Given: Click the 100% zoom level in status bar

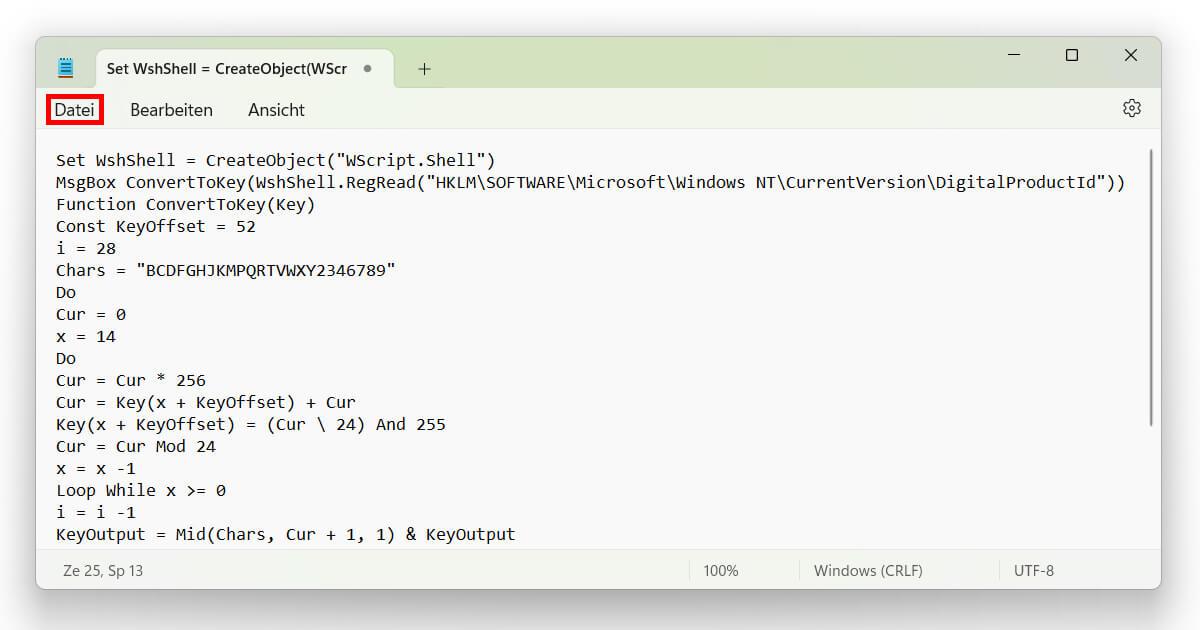Looking at the screenshot, I should click(x=720, y=571).
